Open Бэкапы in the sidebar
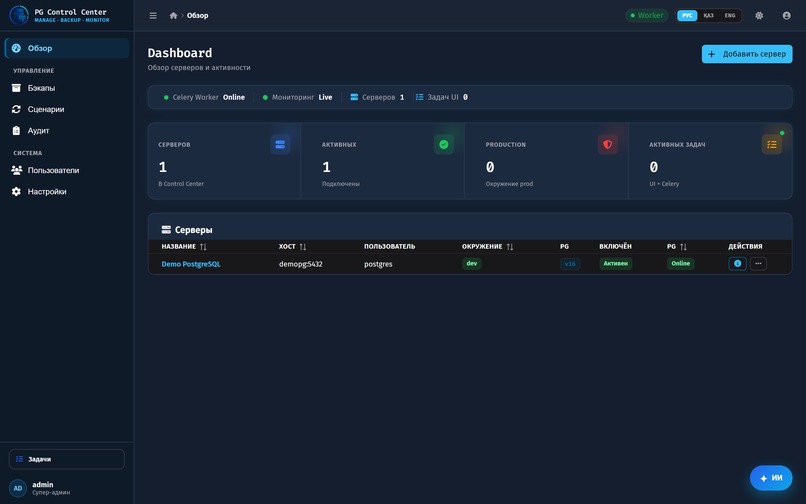The image size is (806, 504). point(67,88)
